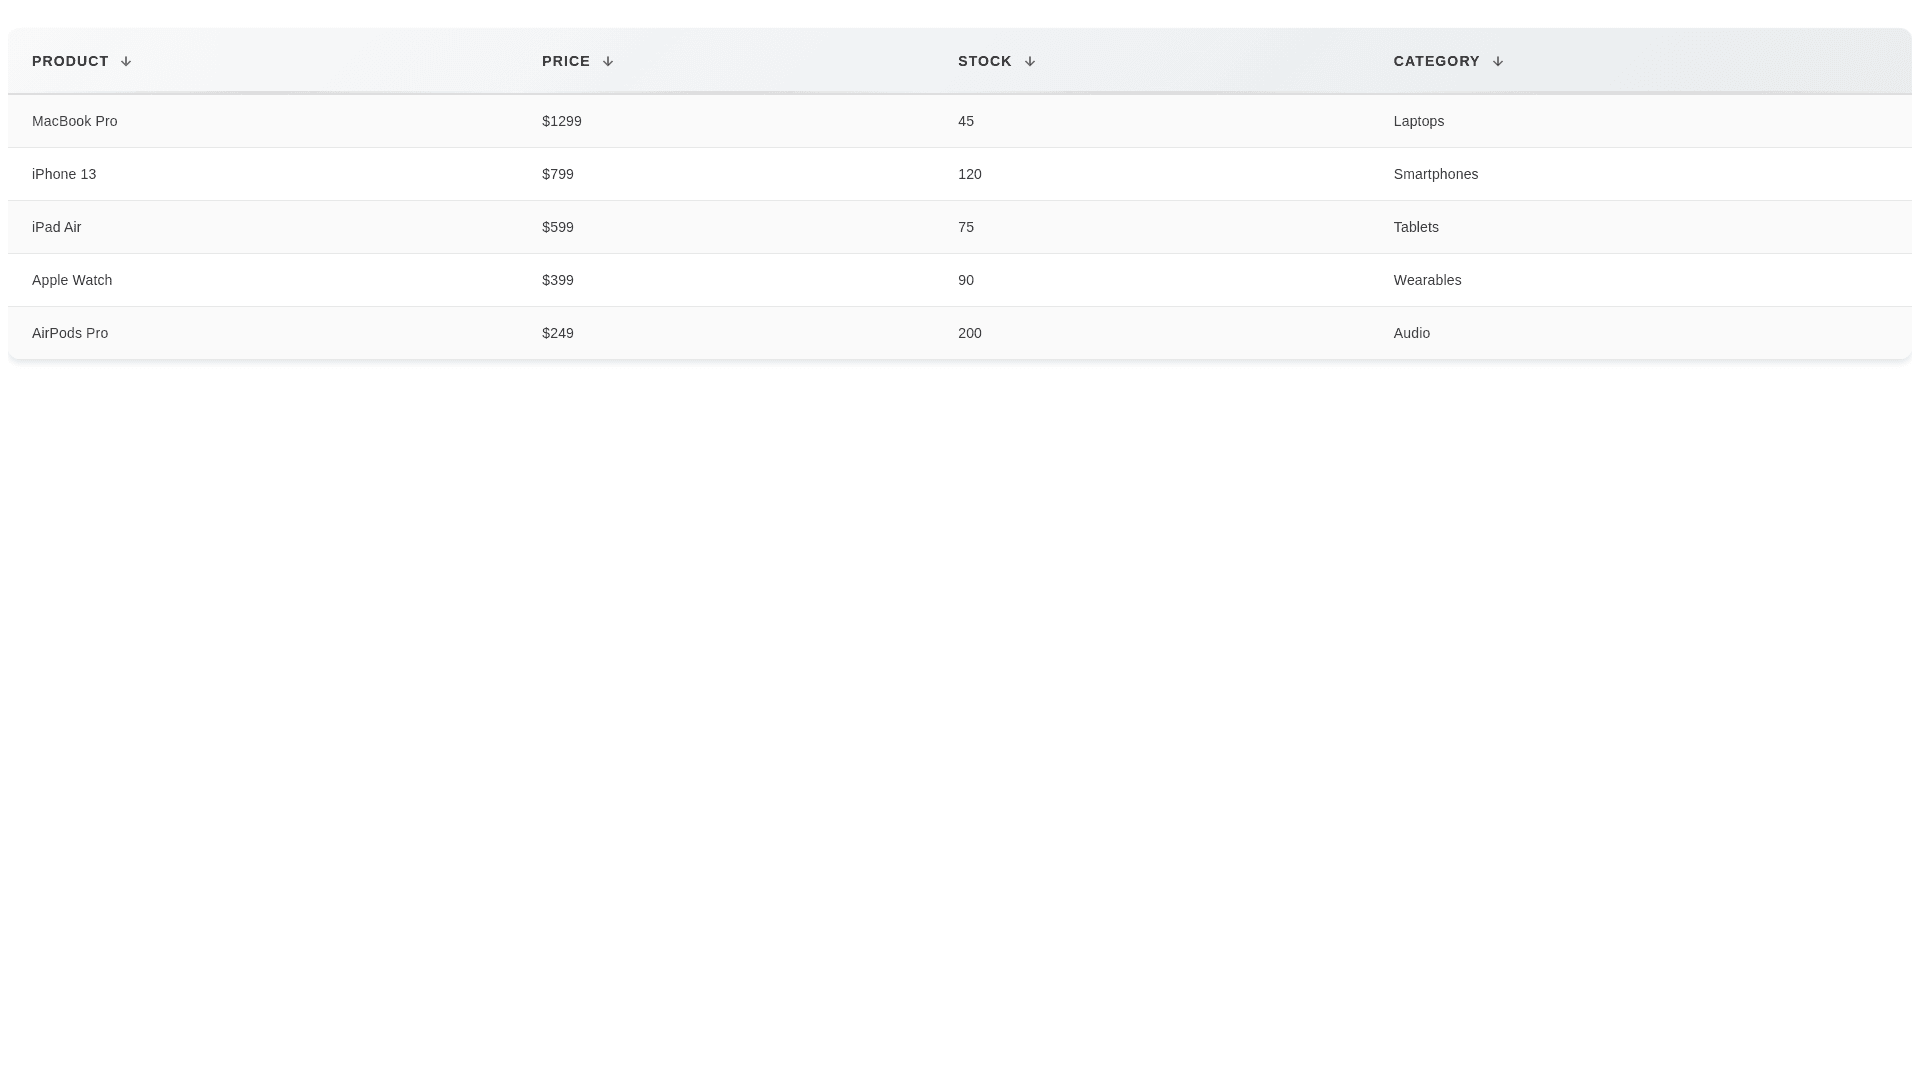Click the $799 price cell

point(558,175)
